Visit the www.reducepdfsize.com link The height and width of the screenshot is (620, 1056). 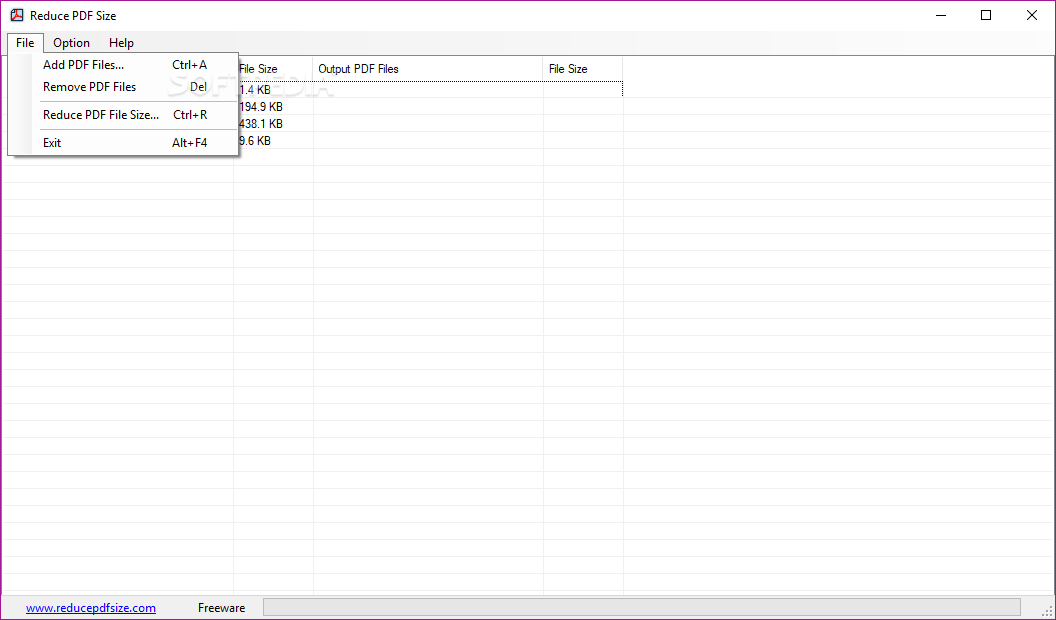[x=91, y=608]
